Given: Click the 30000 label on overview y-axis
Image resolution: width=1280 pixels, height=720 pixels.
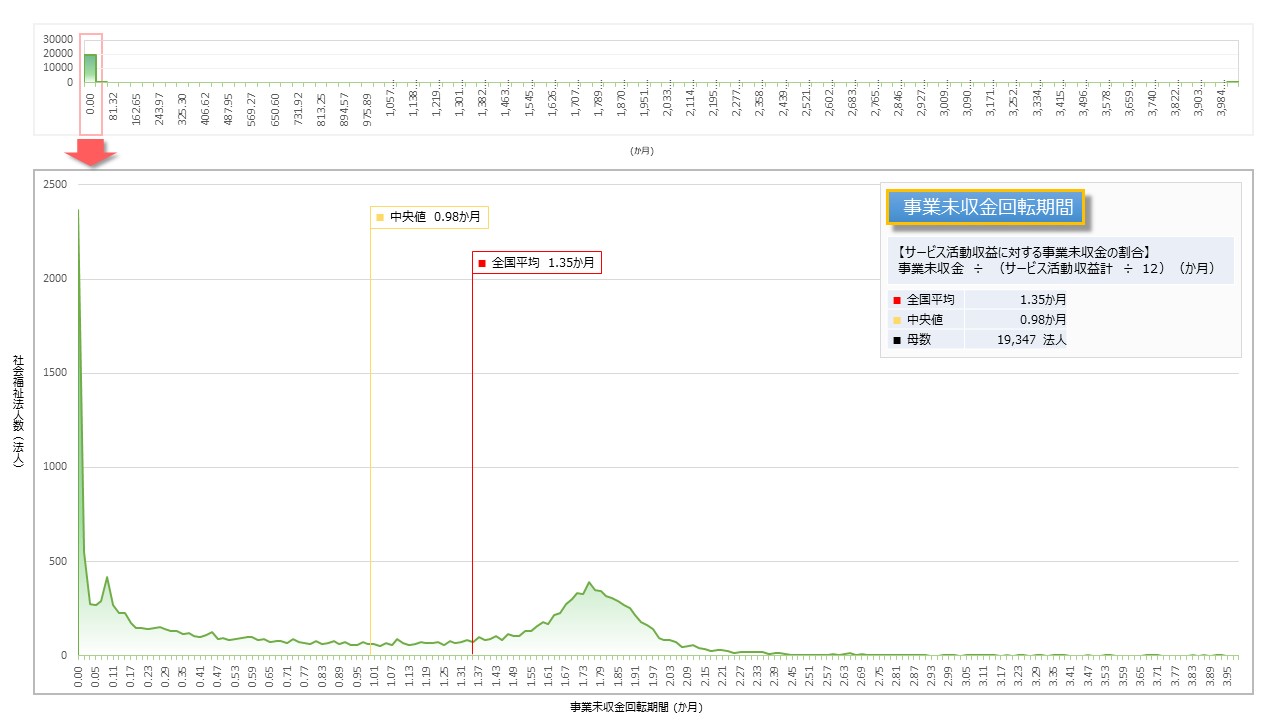Looking at the screenshot, I should (x=56, y=39).
